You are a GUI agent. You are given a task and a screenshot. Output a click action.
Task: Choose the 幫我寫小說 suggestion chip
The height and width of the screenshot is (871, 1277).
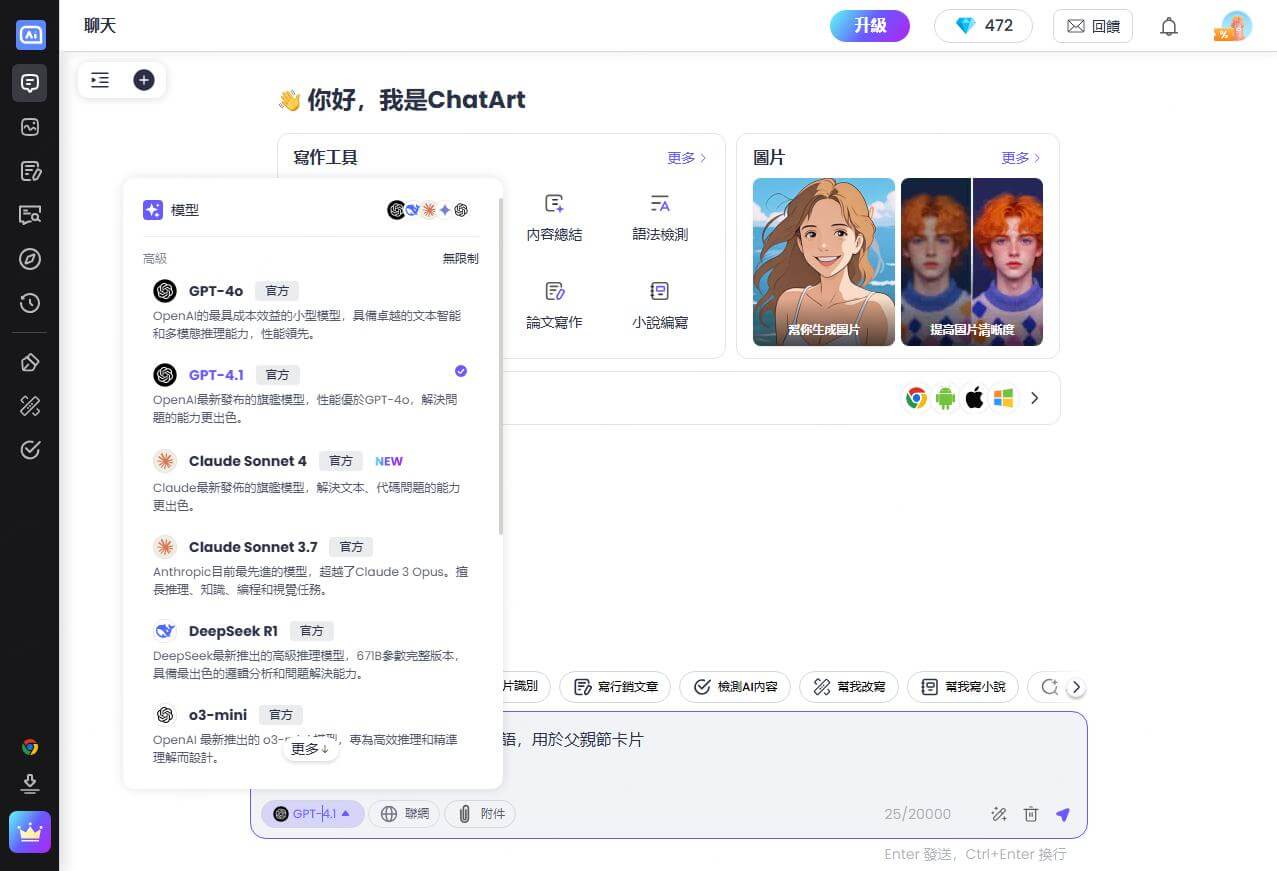pyautogui.click(x=963, y=687)
